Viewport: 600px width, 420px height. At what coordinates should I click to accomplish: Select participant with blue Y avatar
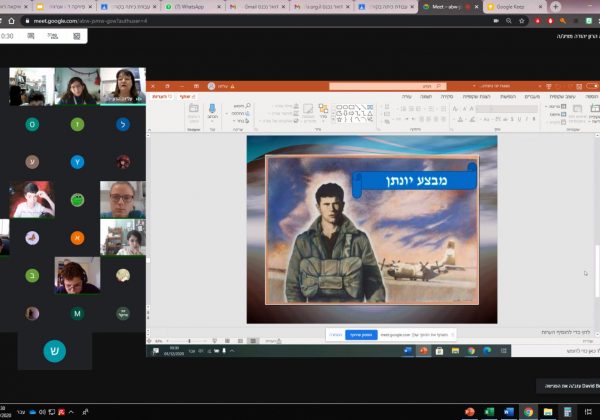click(77, 162)
